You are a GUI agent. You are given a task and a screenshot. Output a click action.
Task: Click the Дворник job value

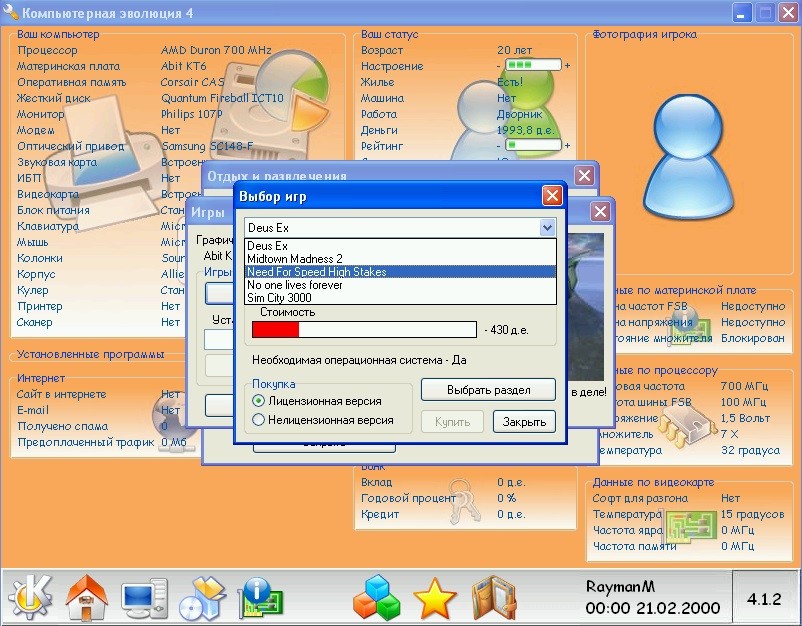tap(519, 114)
